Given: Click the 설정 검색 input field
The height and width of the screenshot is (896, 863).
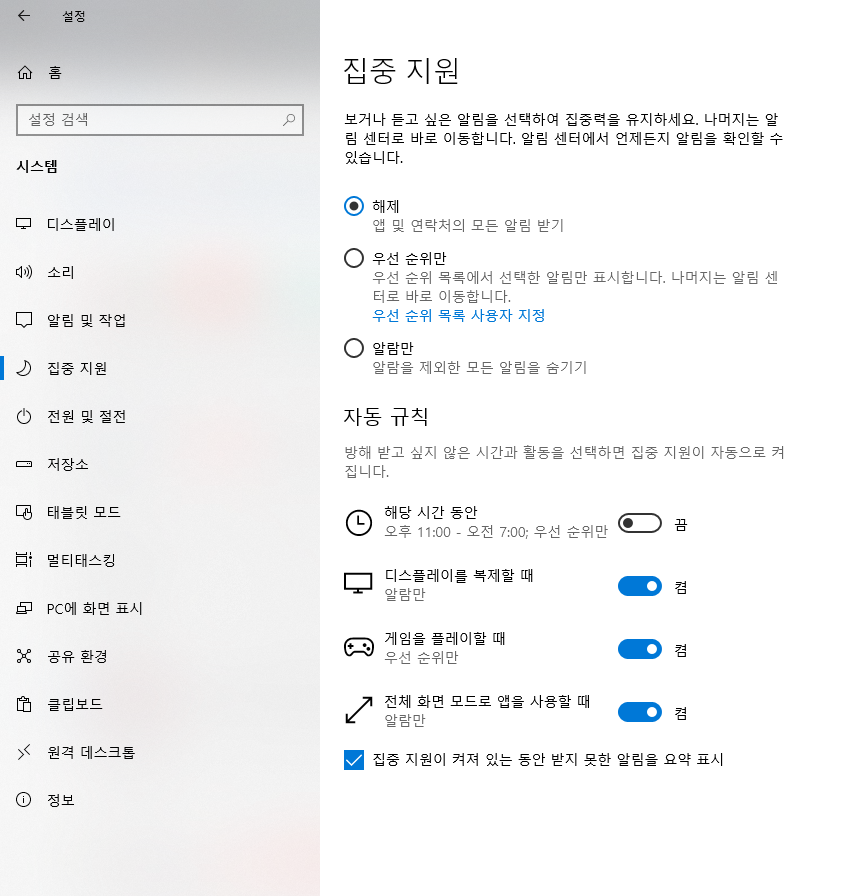Looking at the screenshot, I should coord(160,120).
